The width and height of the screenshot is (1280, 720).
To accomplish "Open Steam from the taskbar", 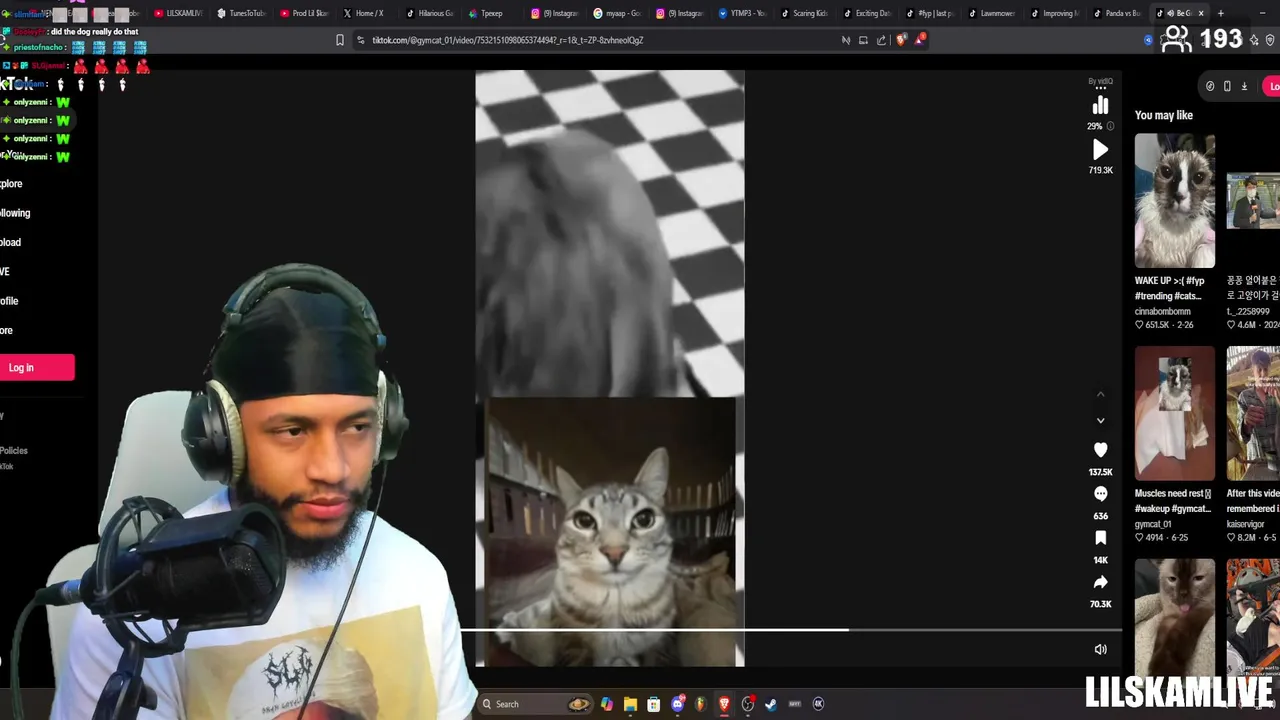I will pyautogui.click(x=771, y=704).
